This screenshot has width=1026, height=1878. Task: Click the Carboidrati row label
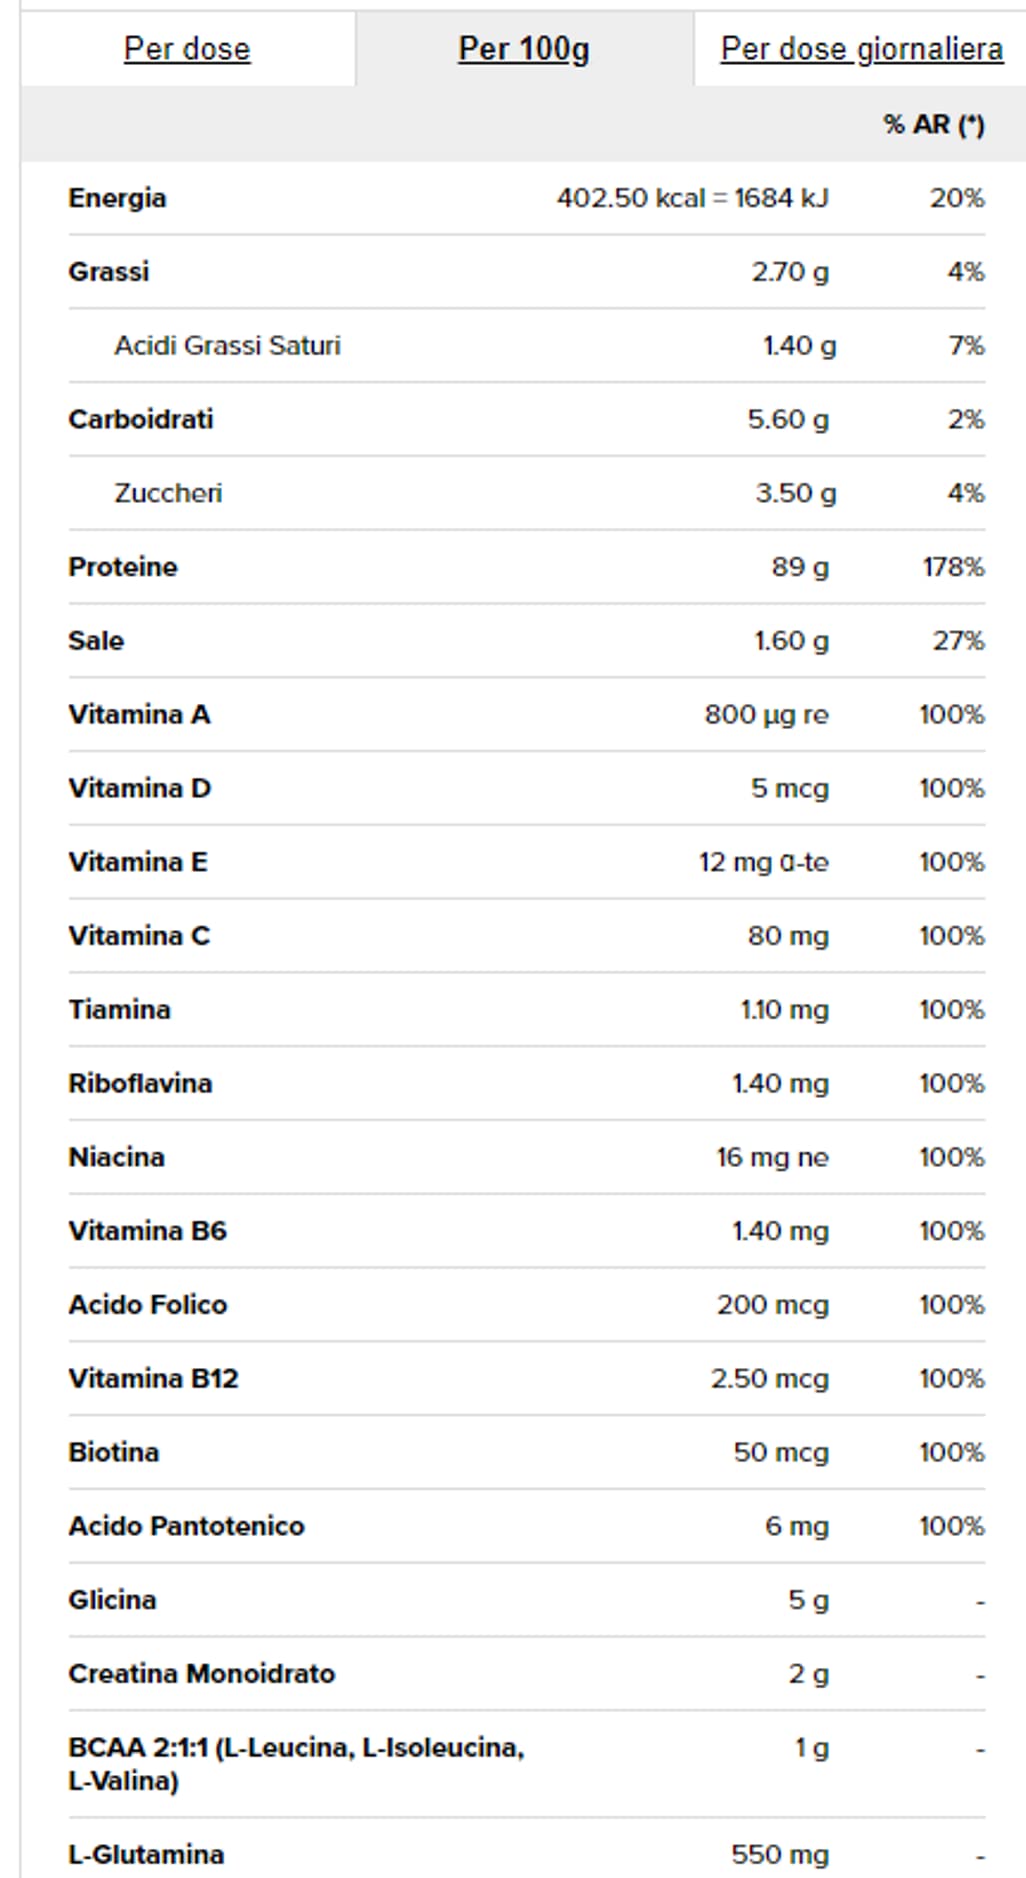pyautogui.click(x=141, y=419)
